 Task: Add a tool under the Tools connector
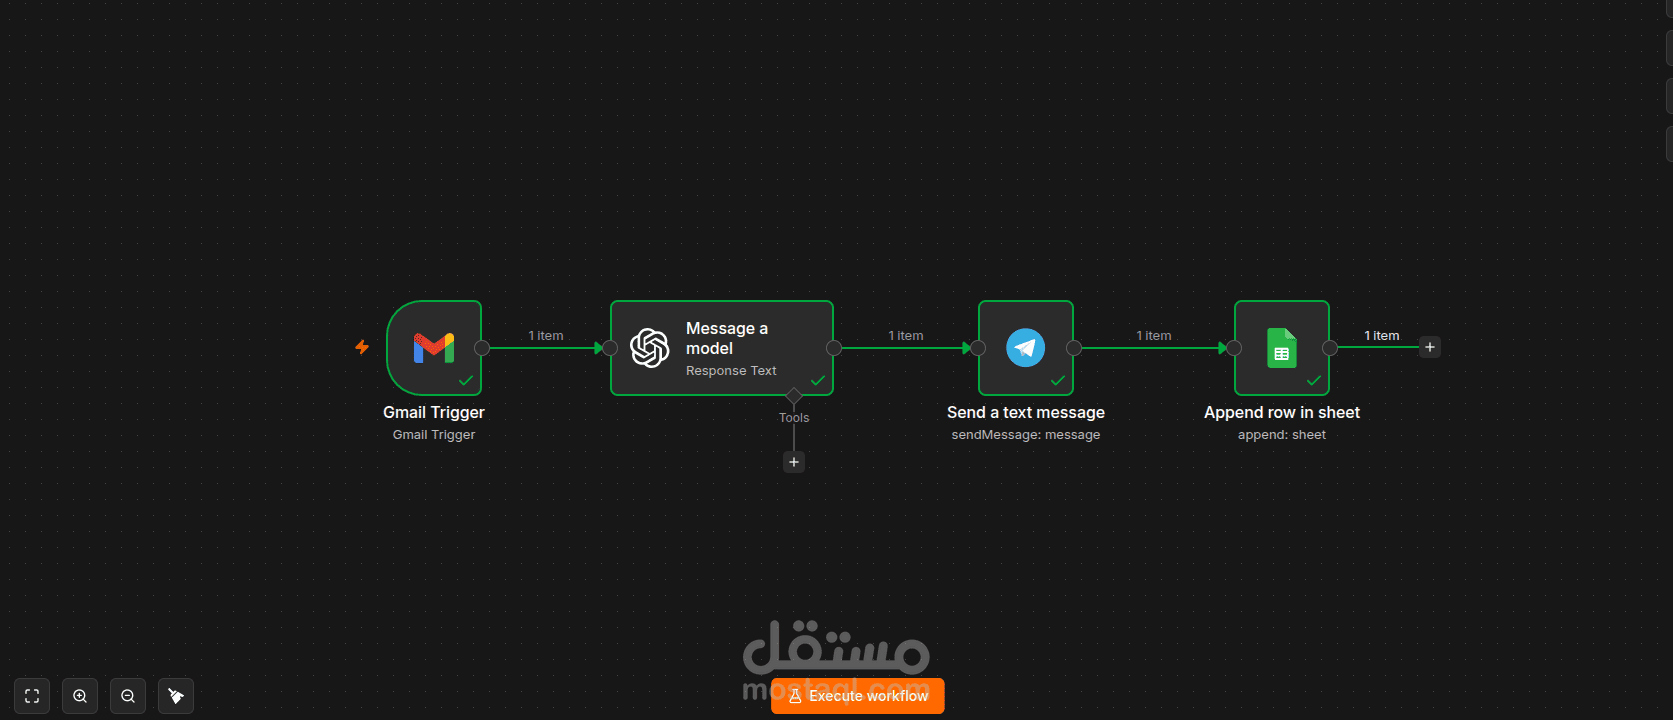point(794,462)
